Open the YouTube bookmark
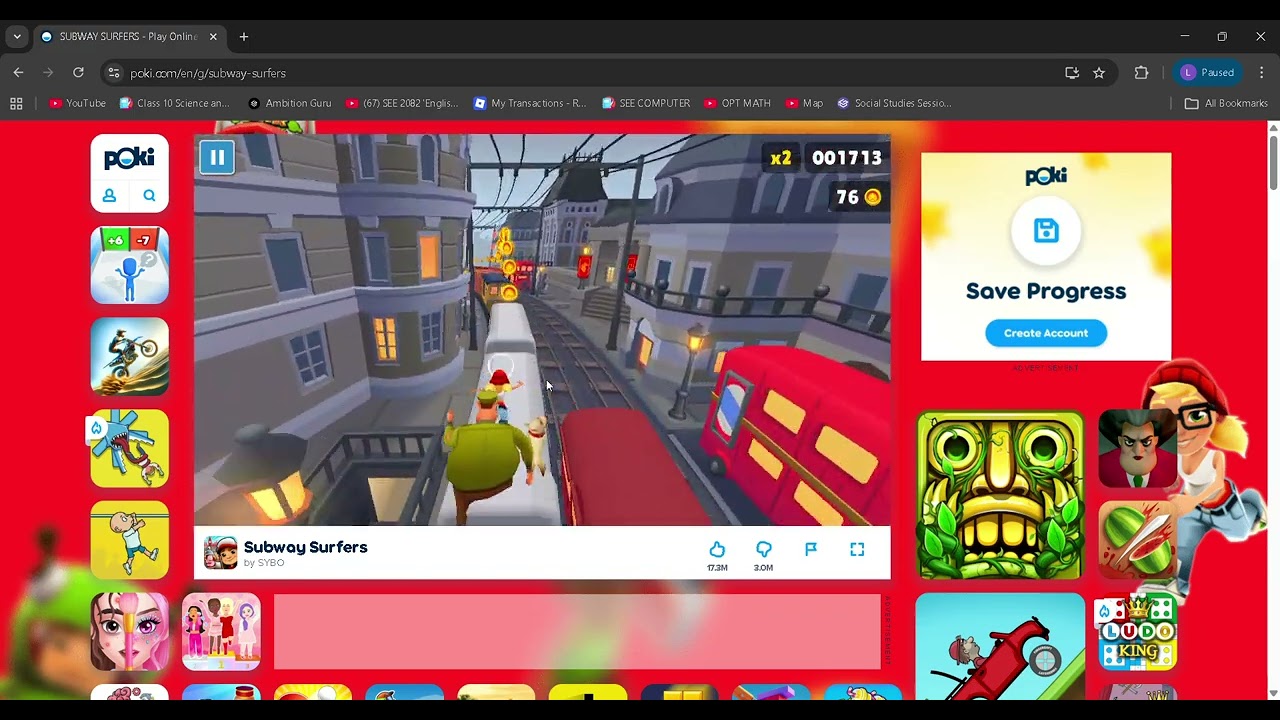The height and width of the screenshot is (720, 1280). coord(77,103)
